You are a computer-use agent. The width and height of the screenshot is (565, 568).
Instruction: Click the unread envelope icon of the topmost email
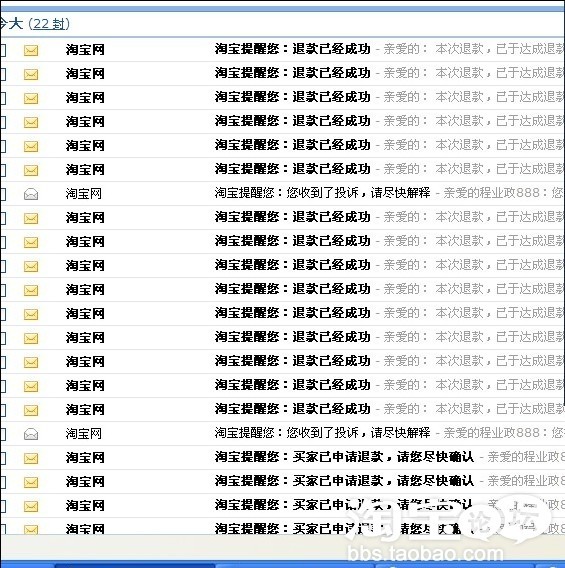tap(31, 50)
